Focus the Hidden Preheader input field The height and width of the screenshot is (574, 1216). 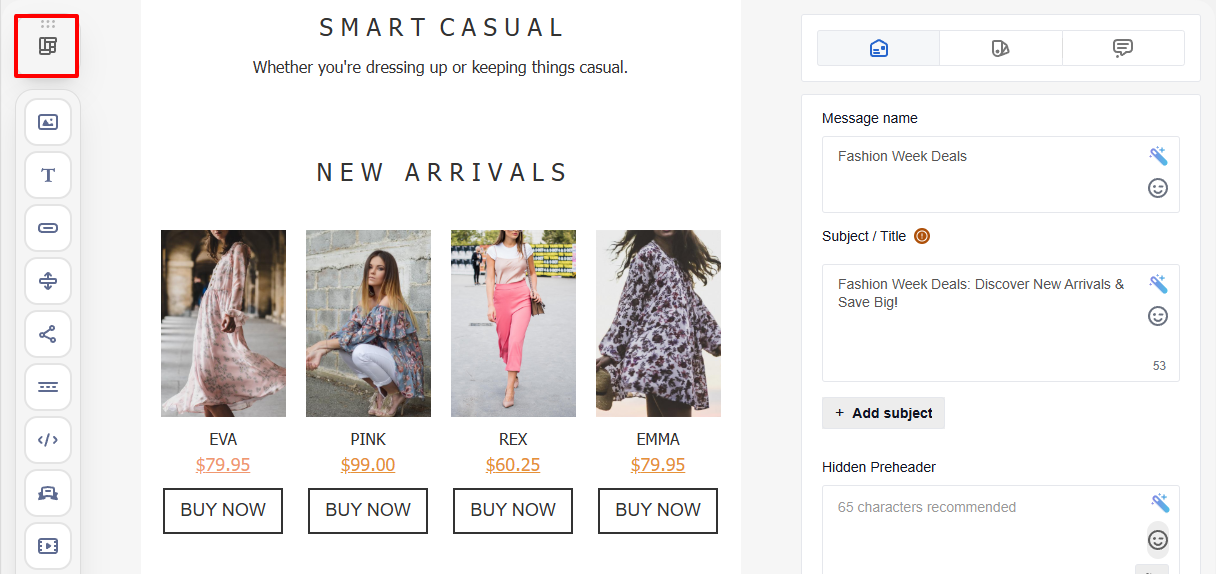(x=1001, y=530)
